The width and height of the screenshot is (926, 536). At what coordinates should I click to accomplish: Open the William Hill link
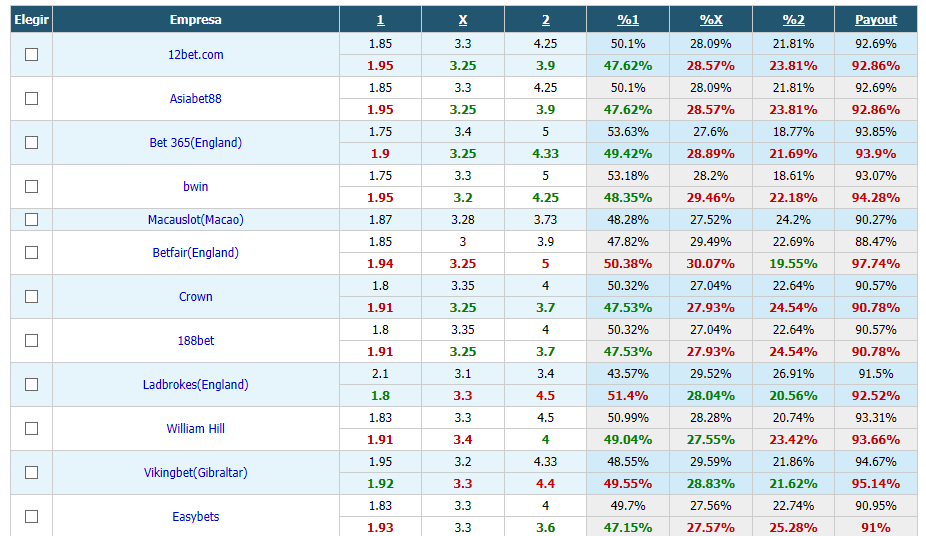(195, 429)
